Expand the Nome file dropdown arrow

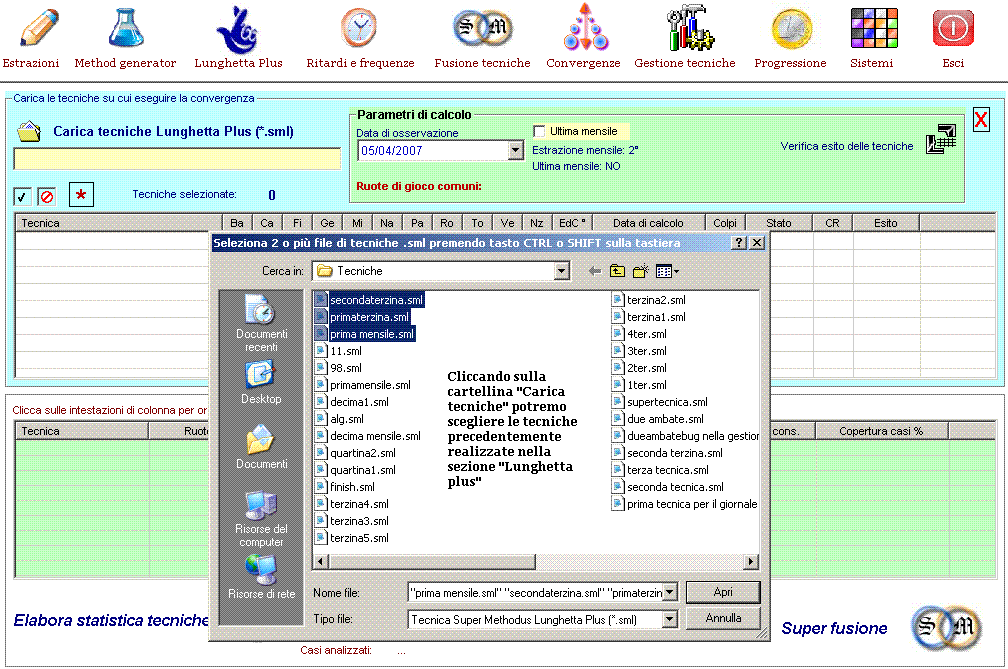coord(670,593)
